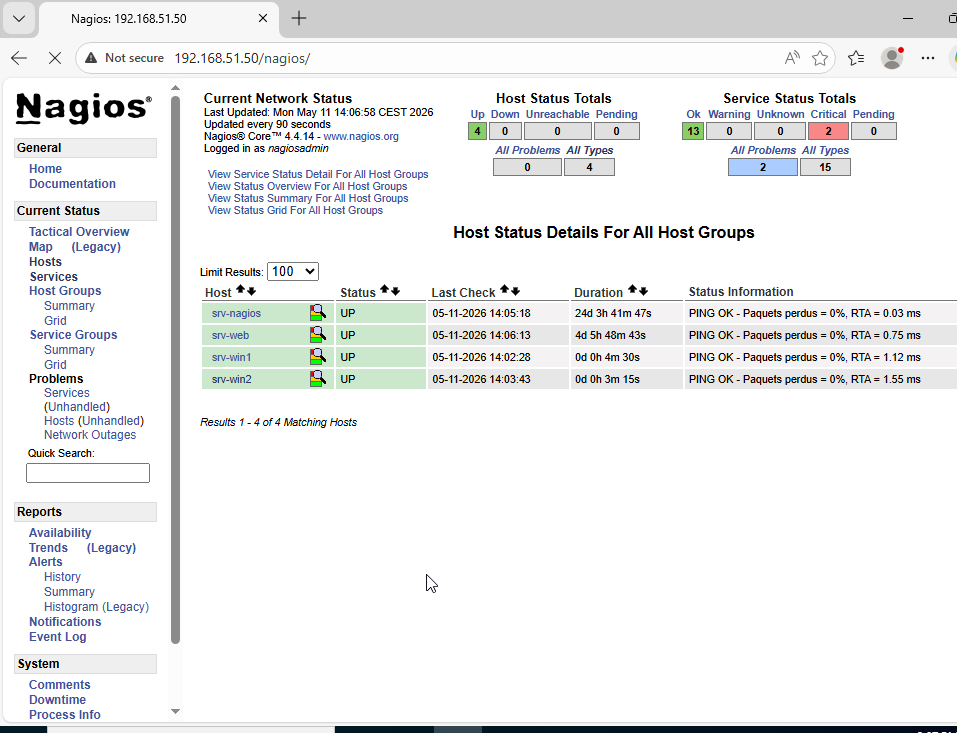
Task: Open Network Outages link
Action: (x=90, y=435)
